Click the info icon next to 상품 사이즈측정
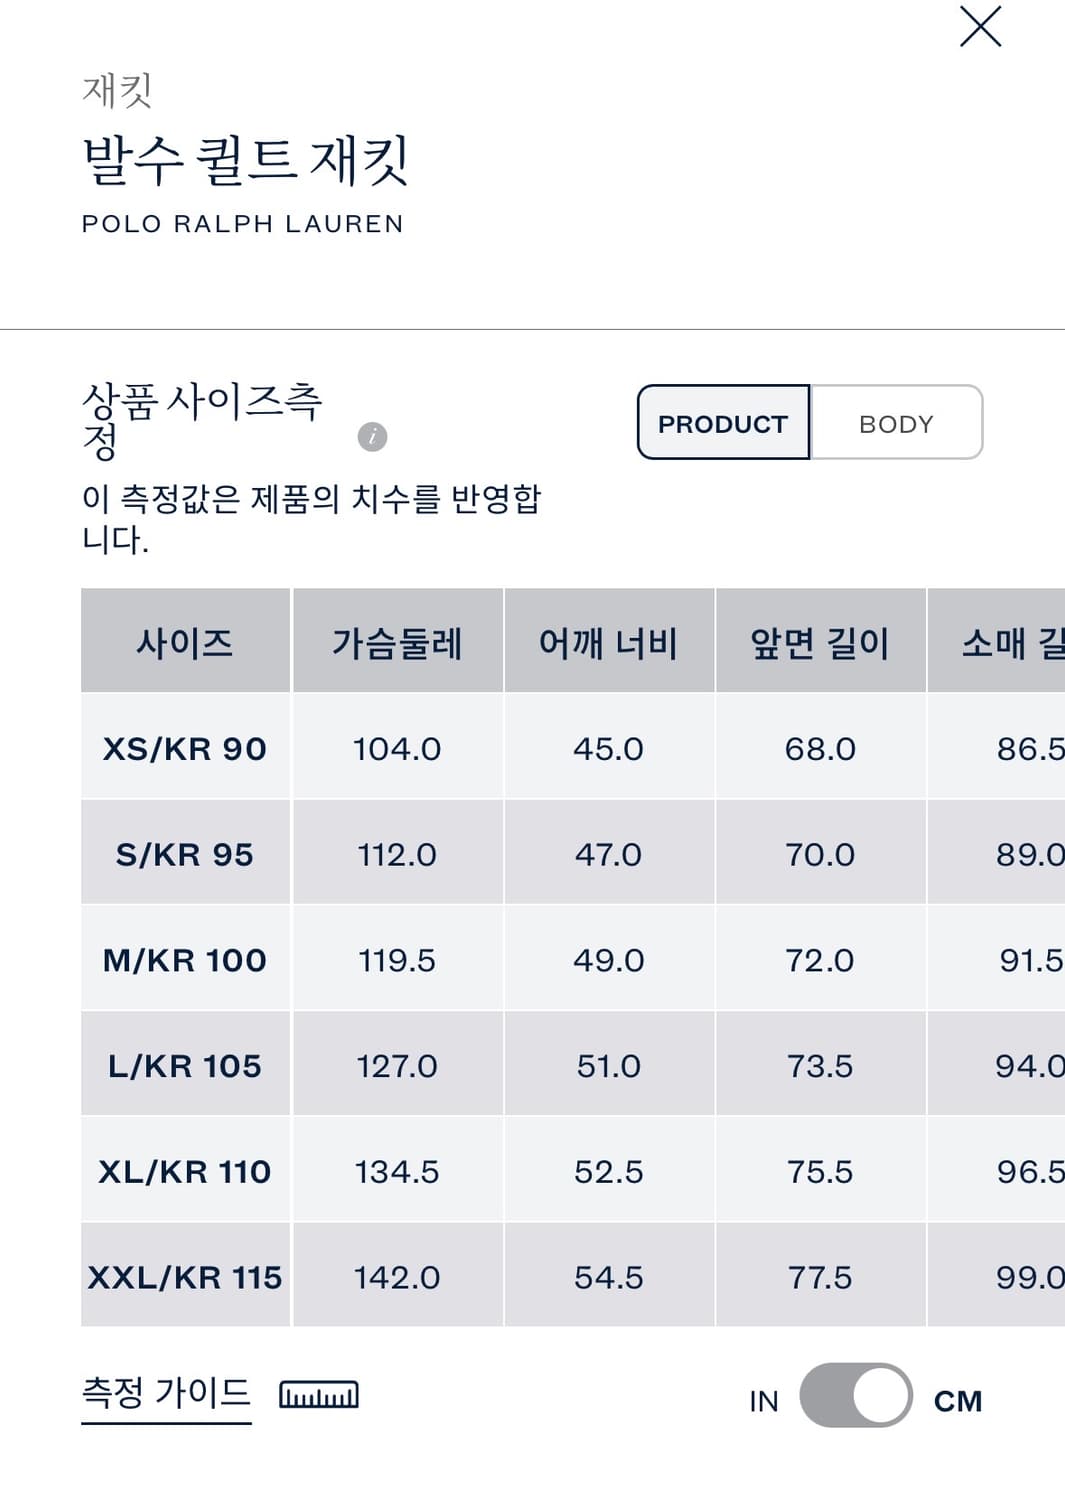The height and width of the screenshot is (1500, 1065). 374,437
